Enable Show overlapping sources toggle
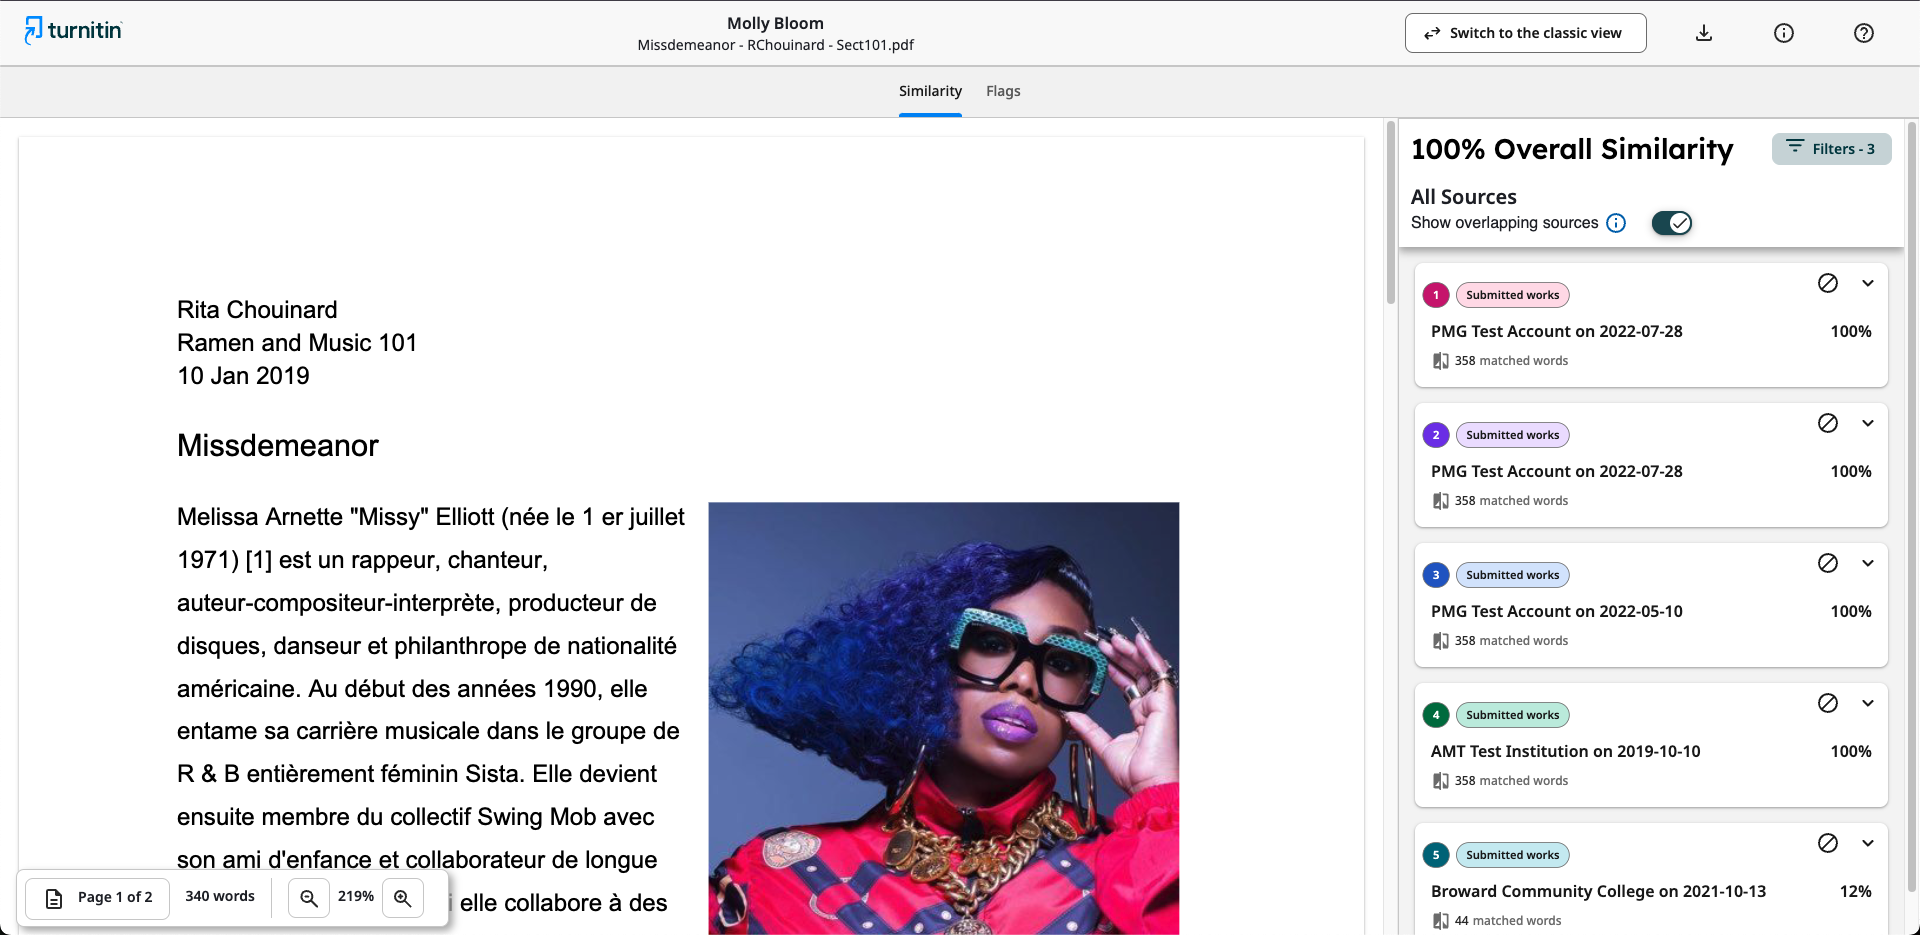Viewport: 1920px width, 935px height. pos(1671,222)
